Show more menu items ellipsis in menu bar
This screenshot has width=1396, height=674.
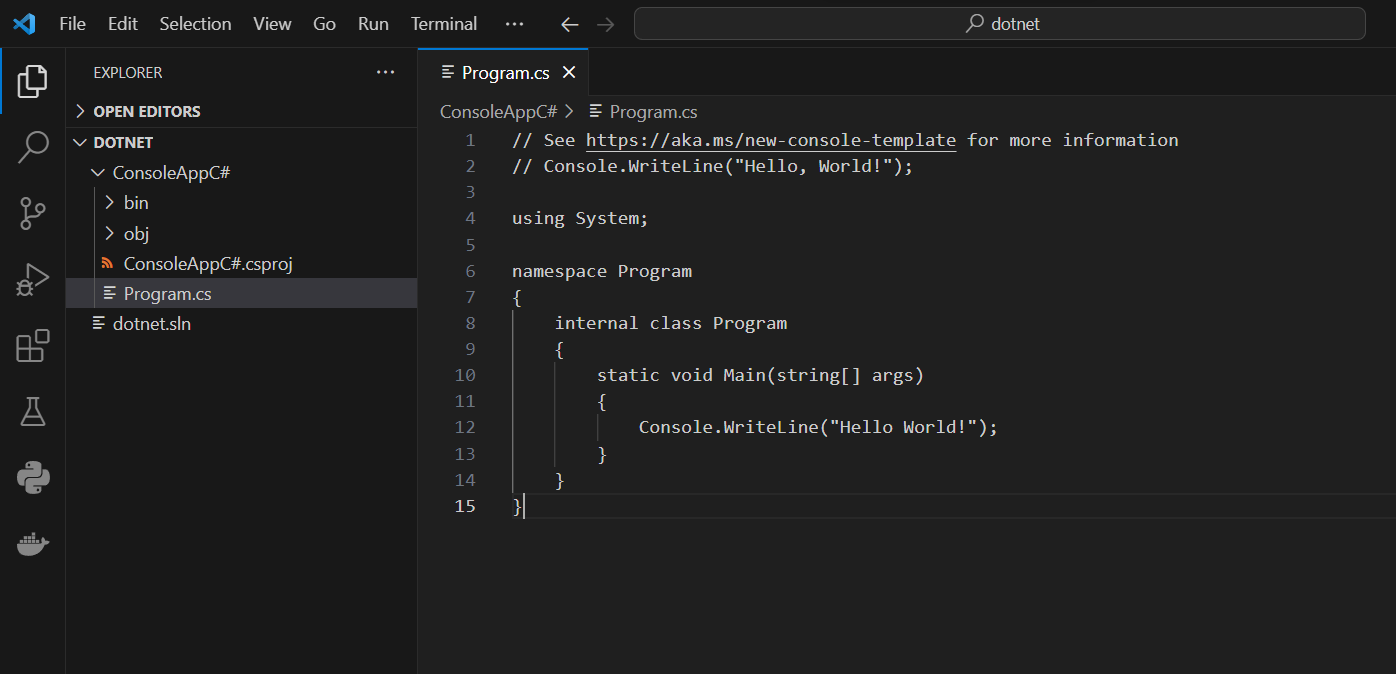pyautogui.click(x=514, y=24)
